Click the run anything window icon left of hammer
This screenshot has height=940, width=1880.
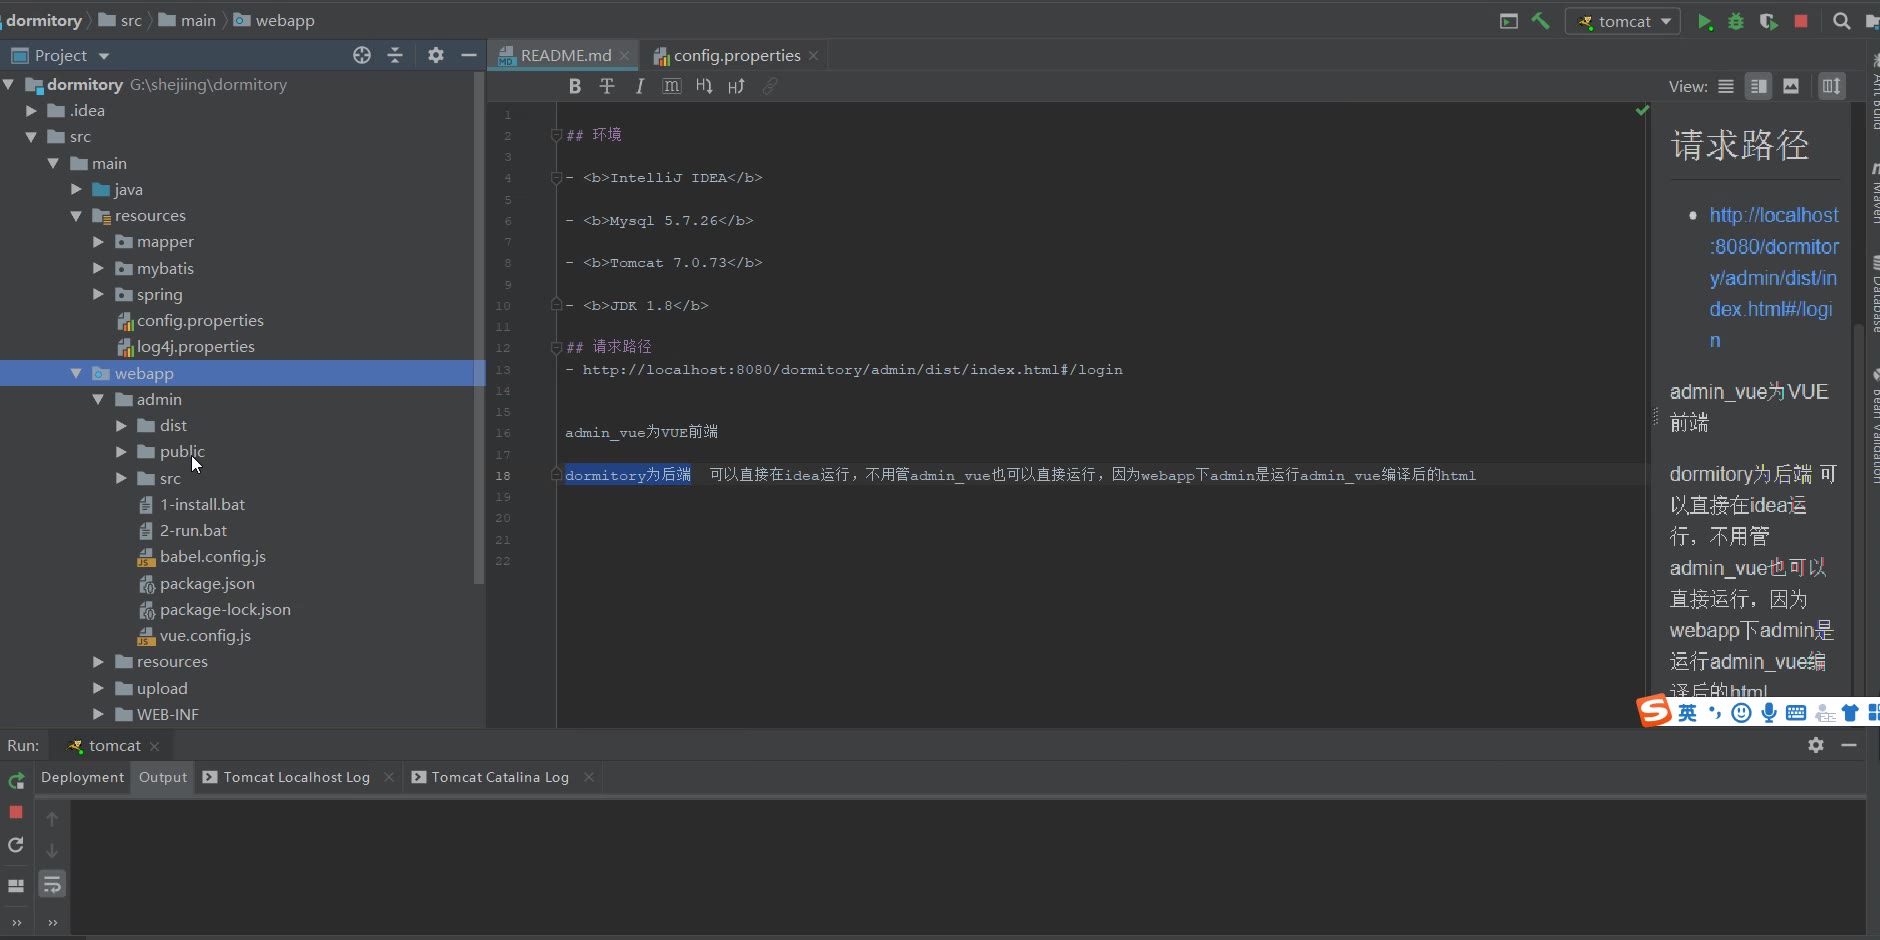tap(1509, 21)
